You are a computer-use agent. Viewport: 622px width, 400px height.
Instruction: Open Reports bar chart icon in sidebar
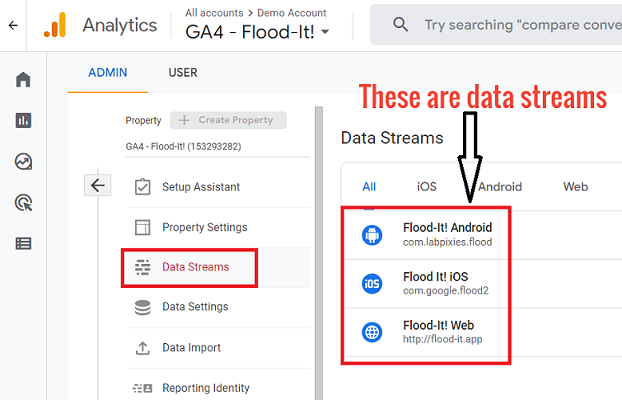pos(23,120)
